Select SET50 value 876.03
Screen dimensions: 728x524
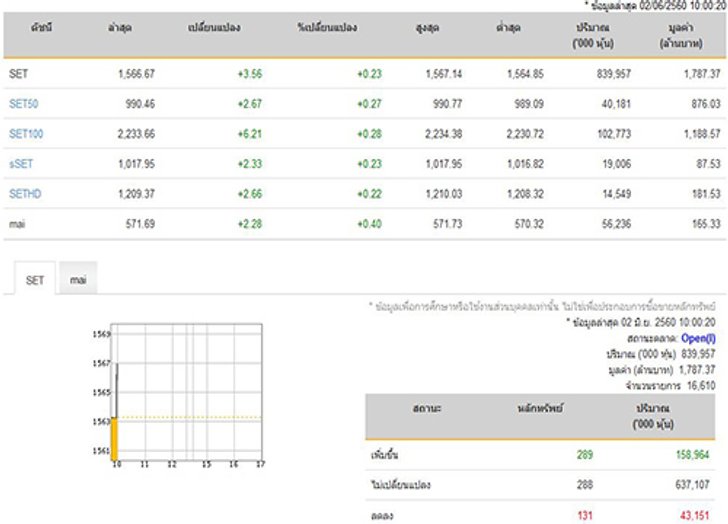pos(706,104)
